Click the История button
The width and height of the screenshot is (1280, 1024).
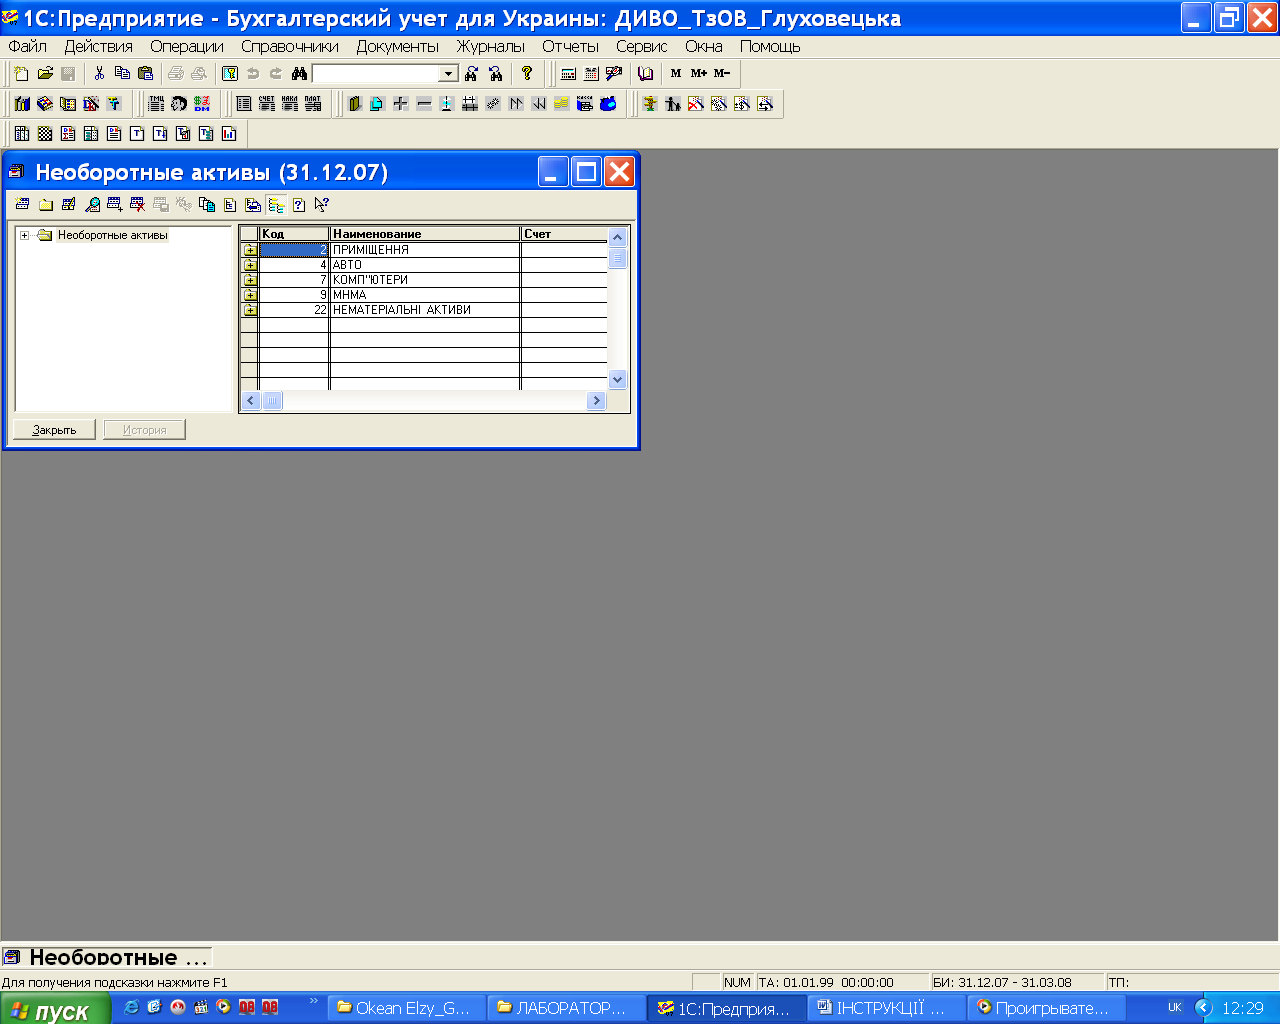(145, 430)
